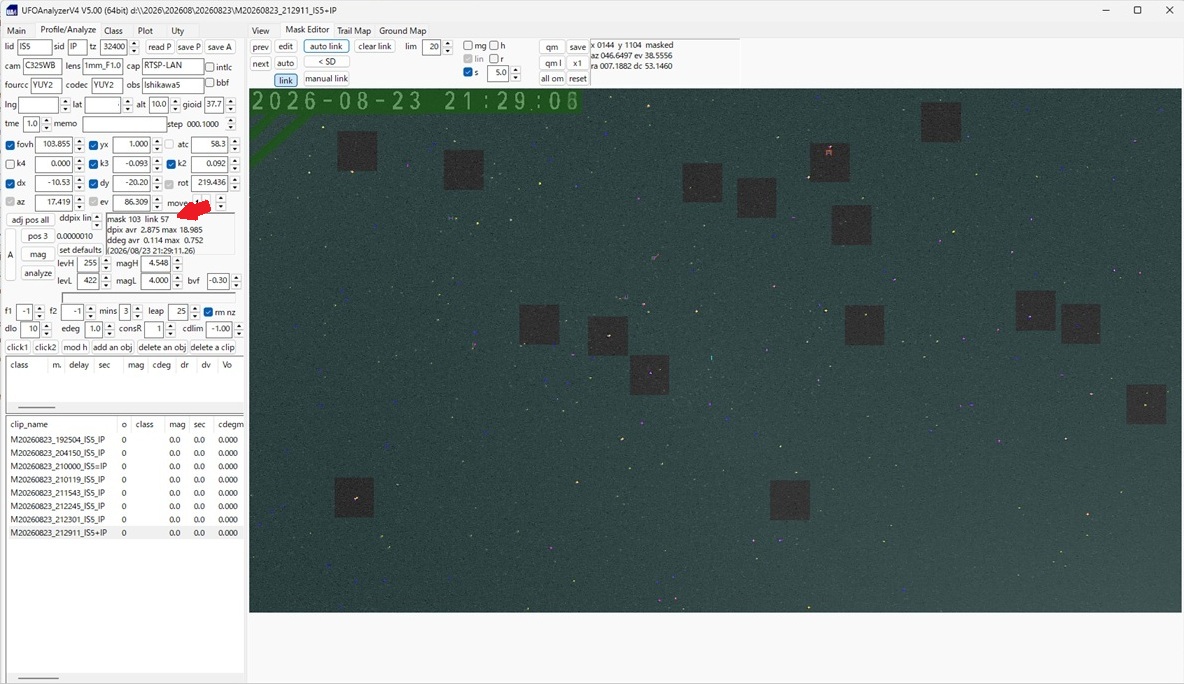Click the < SD button
The width and height of the screenshot is (1184, 684).
326,62
